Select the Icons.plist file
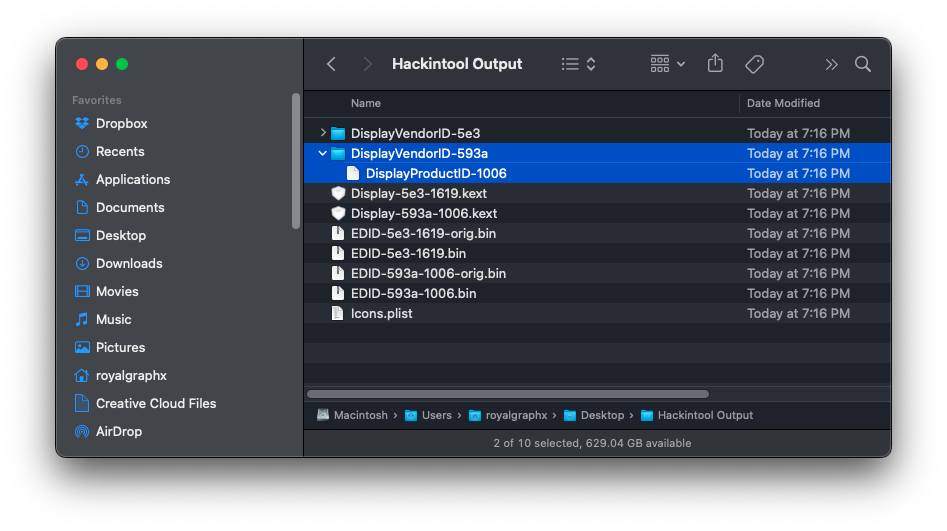 pos(381,314)
